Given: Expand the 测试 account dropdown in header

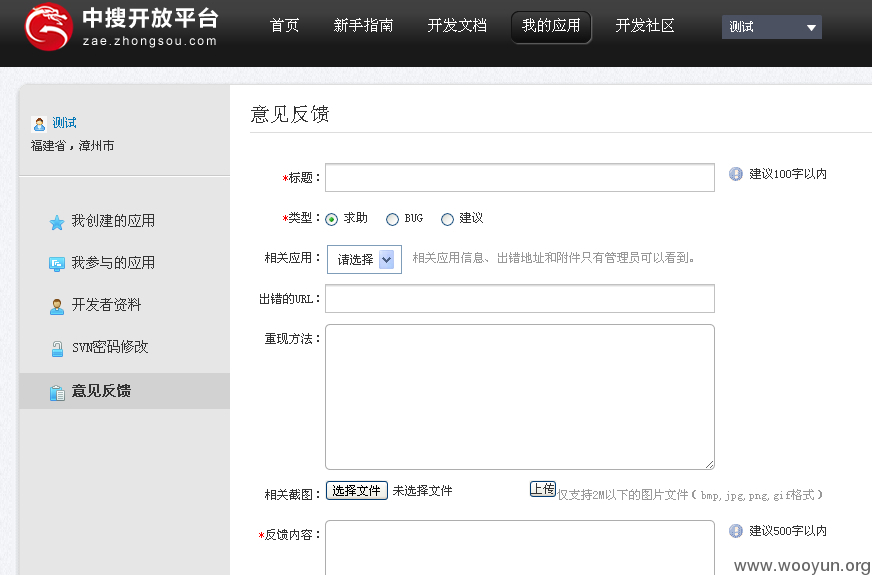Looking at the screenshot, I should 771,27.
